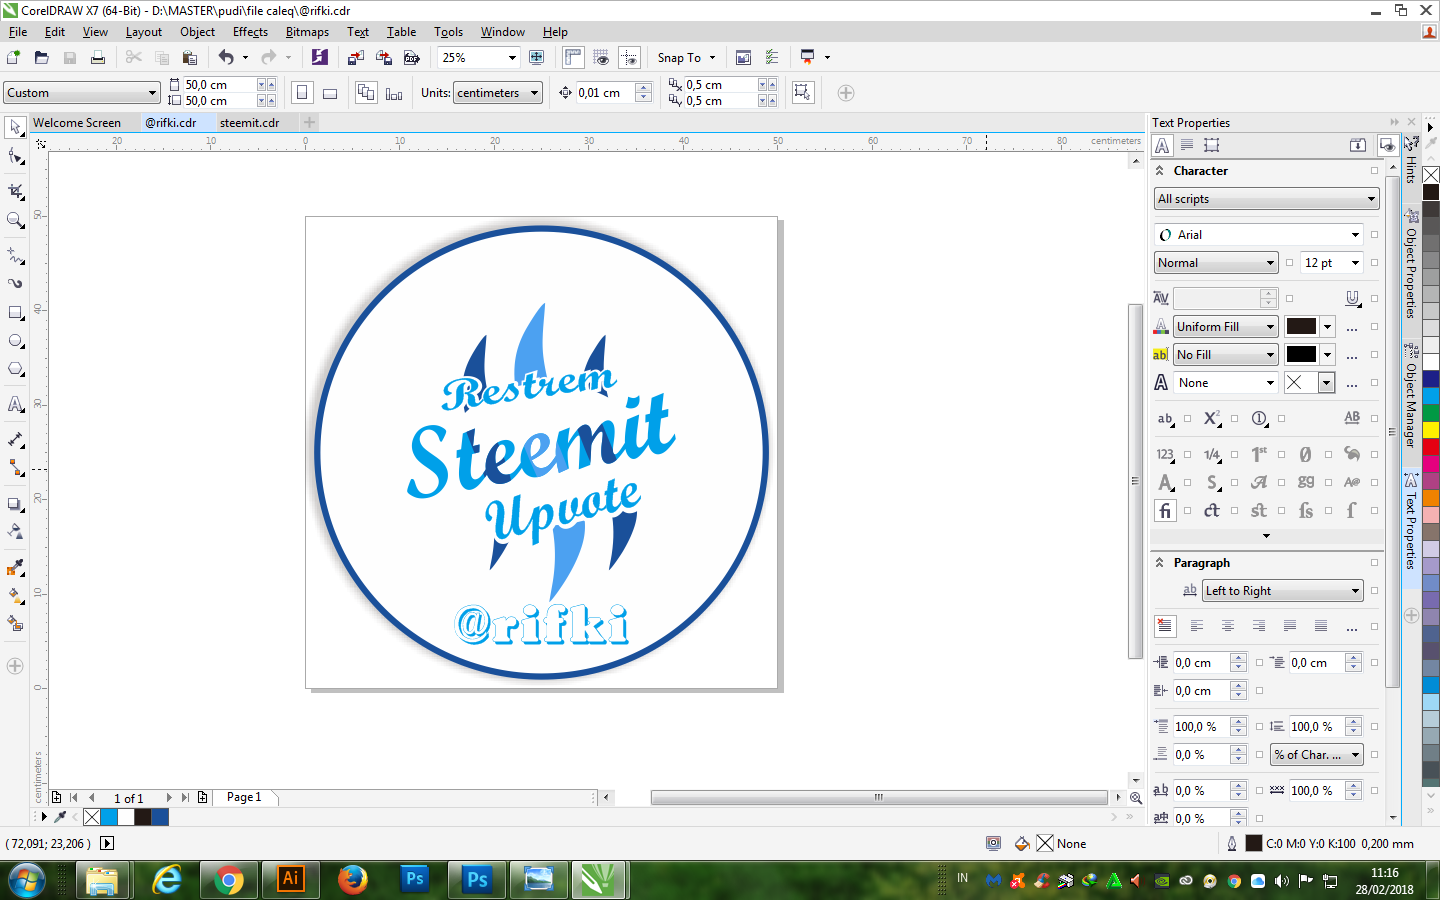Image resolution: width=1440 pixels, height=900 pixels.
Task: Open the Uniform Fill type dropdown
Action: [x=1226, y=327]
